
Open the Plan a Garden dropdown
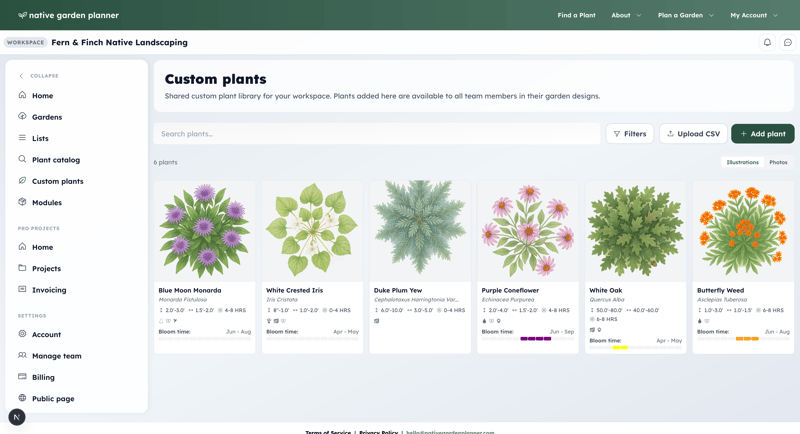685,15
